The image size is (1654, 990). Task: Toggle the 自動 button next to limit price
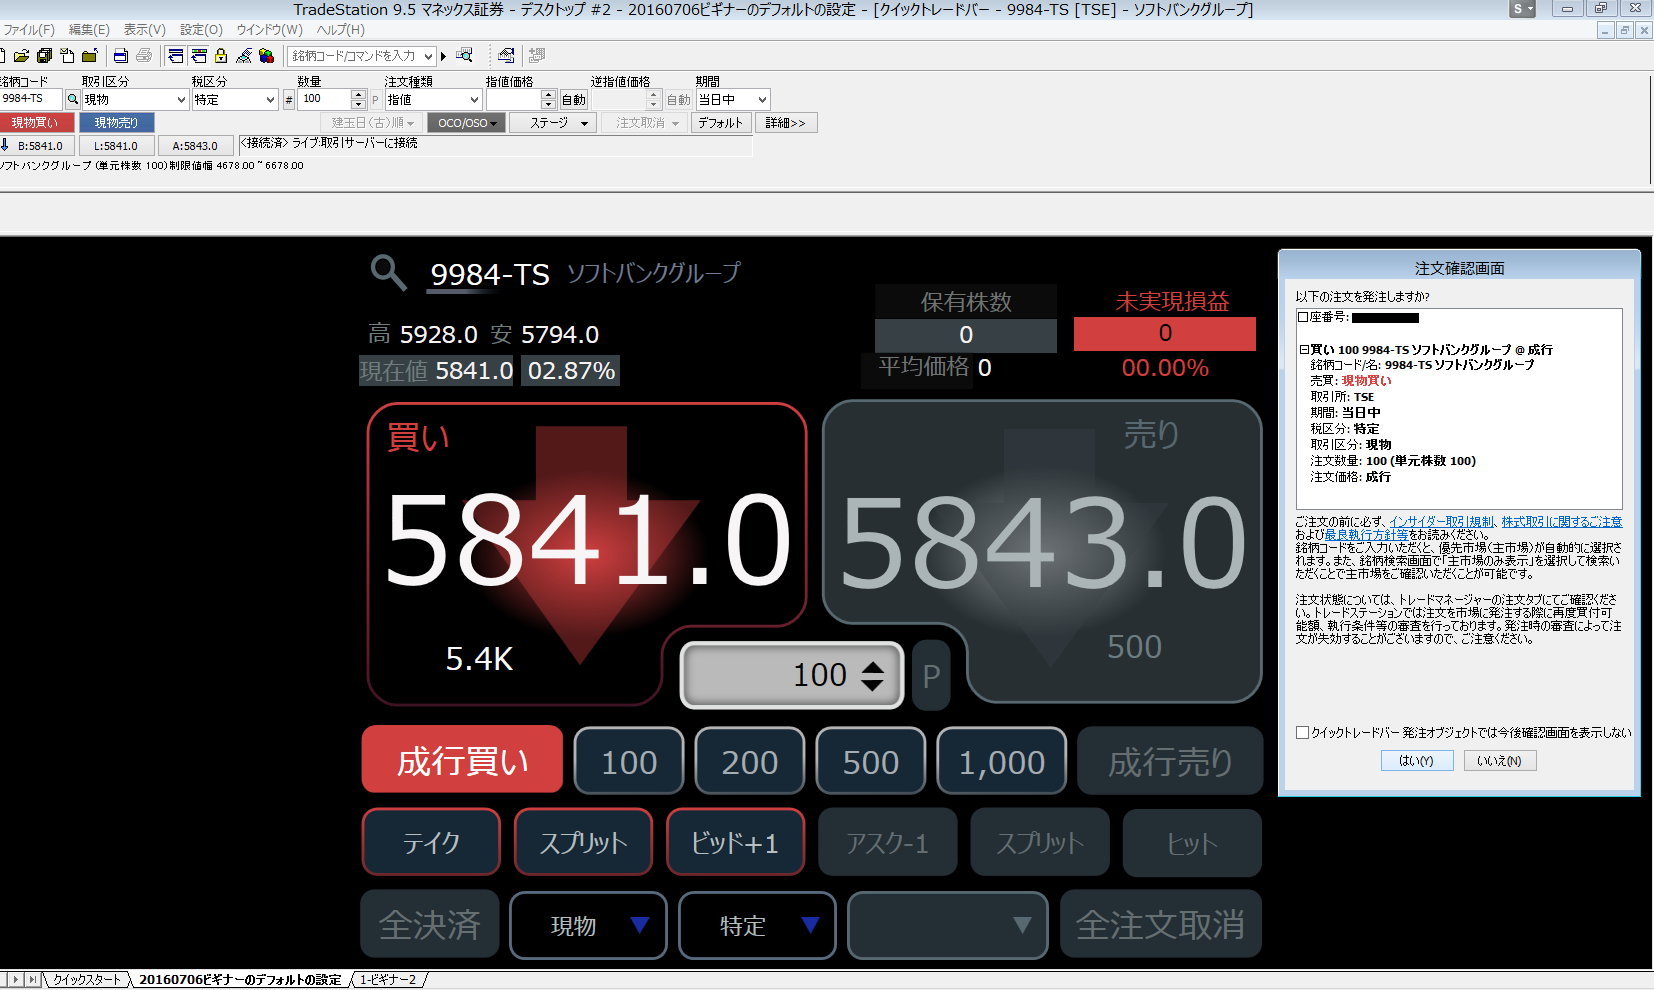[573, 100]
